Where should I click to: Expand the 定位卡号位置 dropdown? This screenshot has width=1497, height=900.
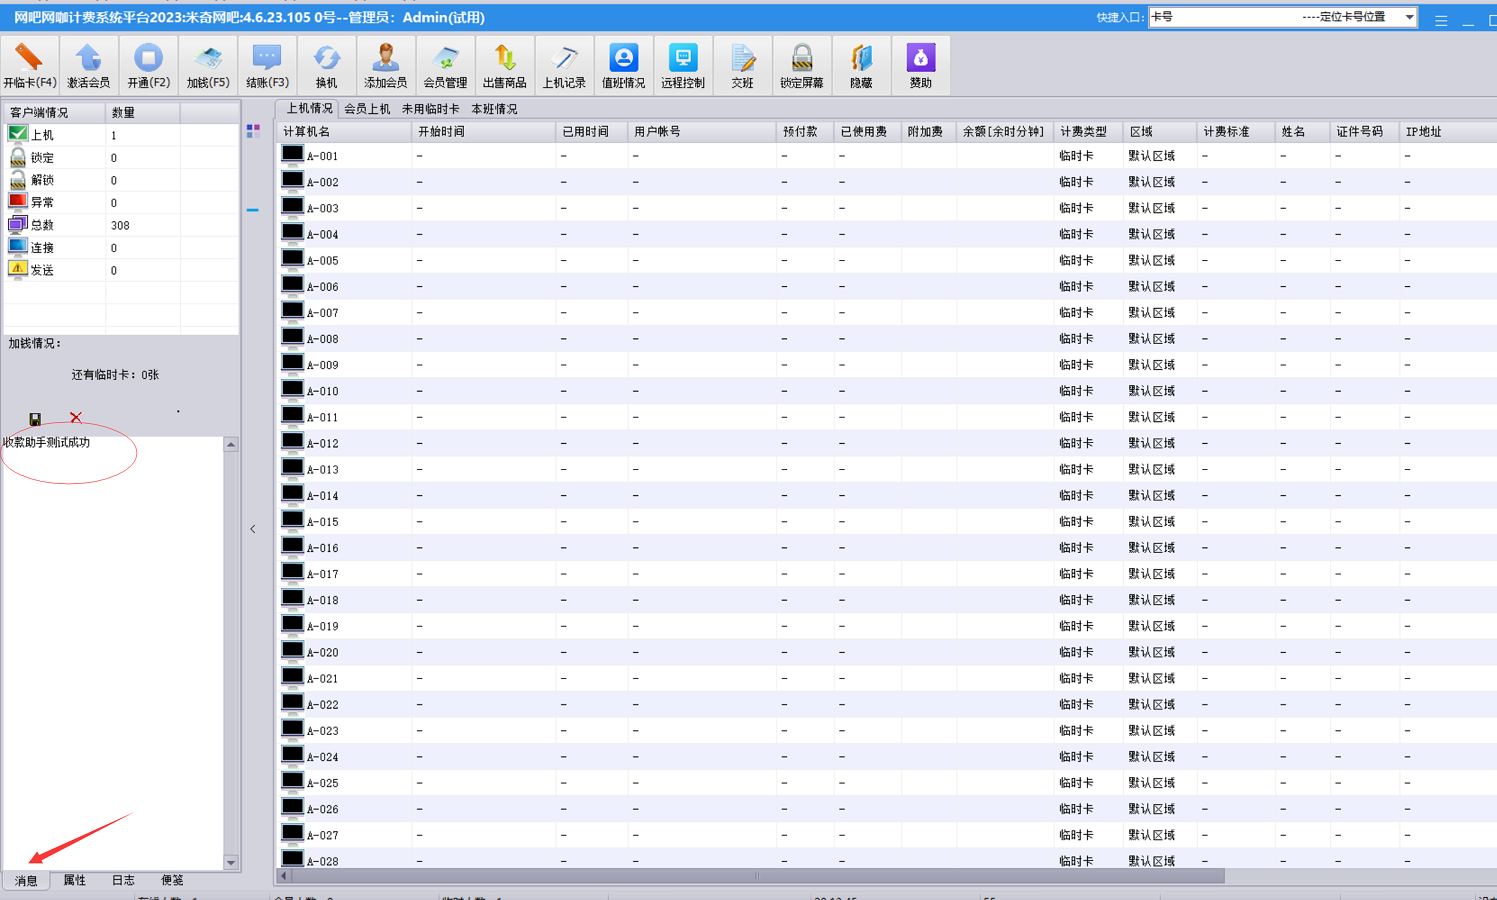click(x=1408, y=17)
